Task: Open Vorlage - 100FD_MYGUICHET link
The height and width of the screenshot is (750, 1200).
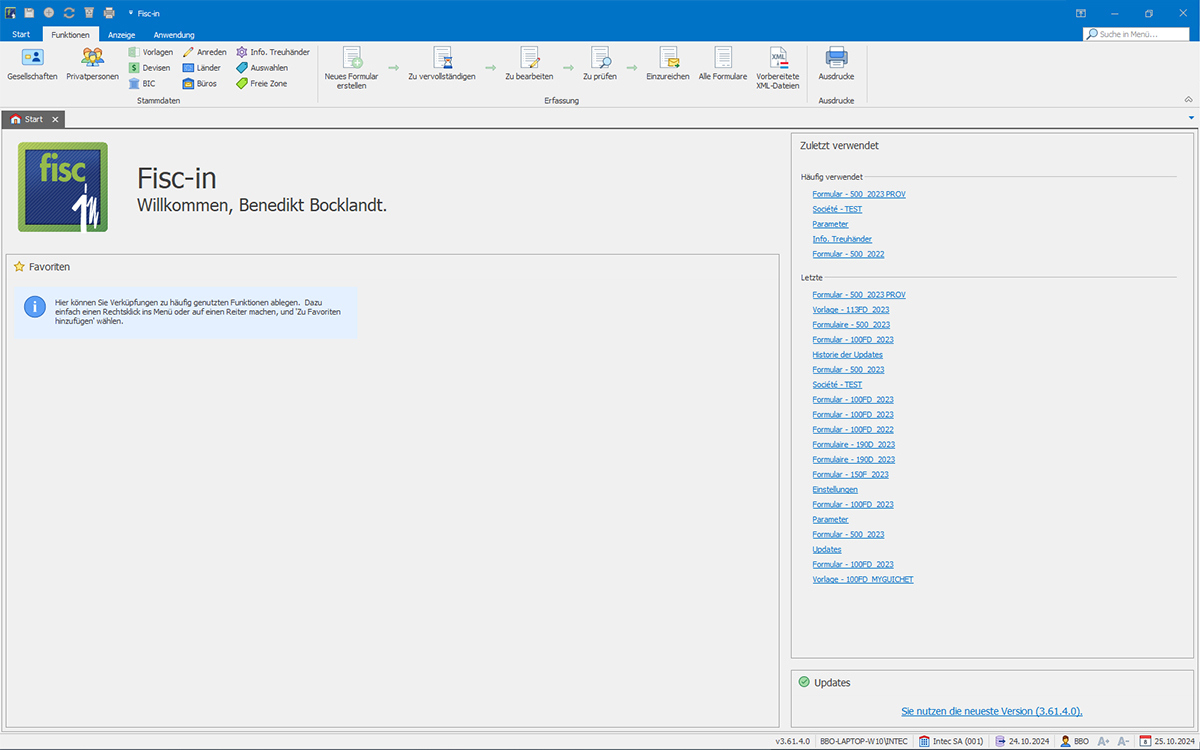Action: tap(863, 580)
